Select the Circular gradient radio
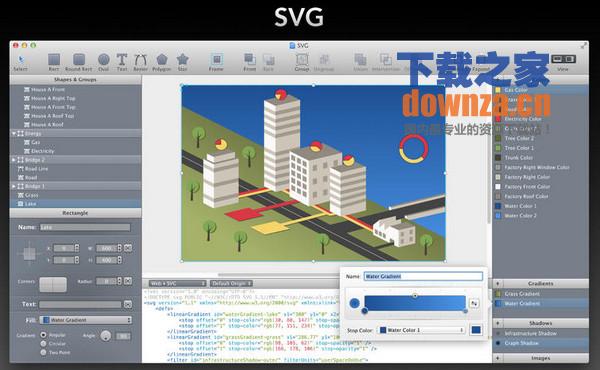This screenshot has height=370, width=600. [x=43, y=343]
